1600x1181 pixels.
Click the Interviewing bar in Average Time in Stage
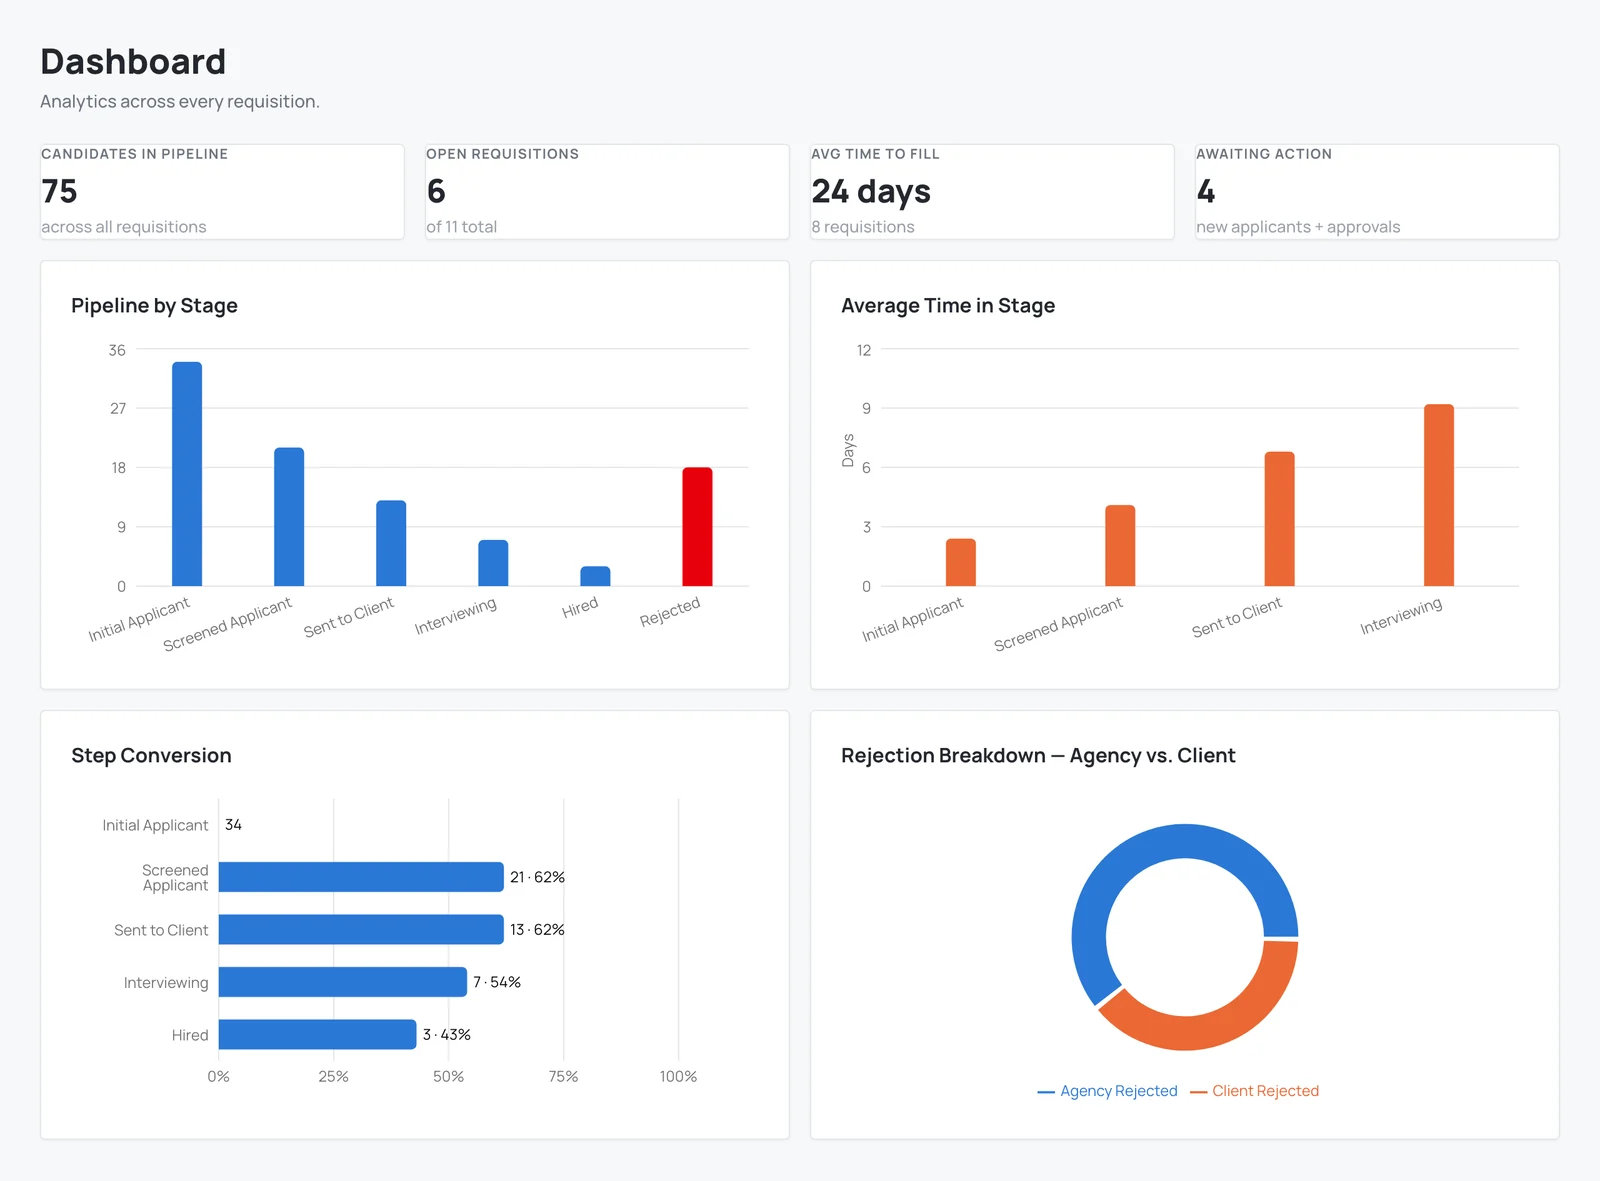(x=1439, y=495)
